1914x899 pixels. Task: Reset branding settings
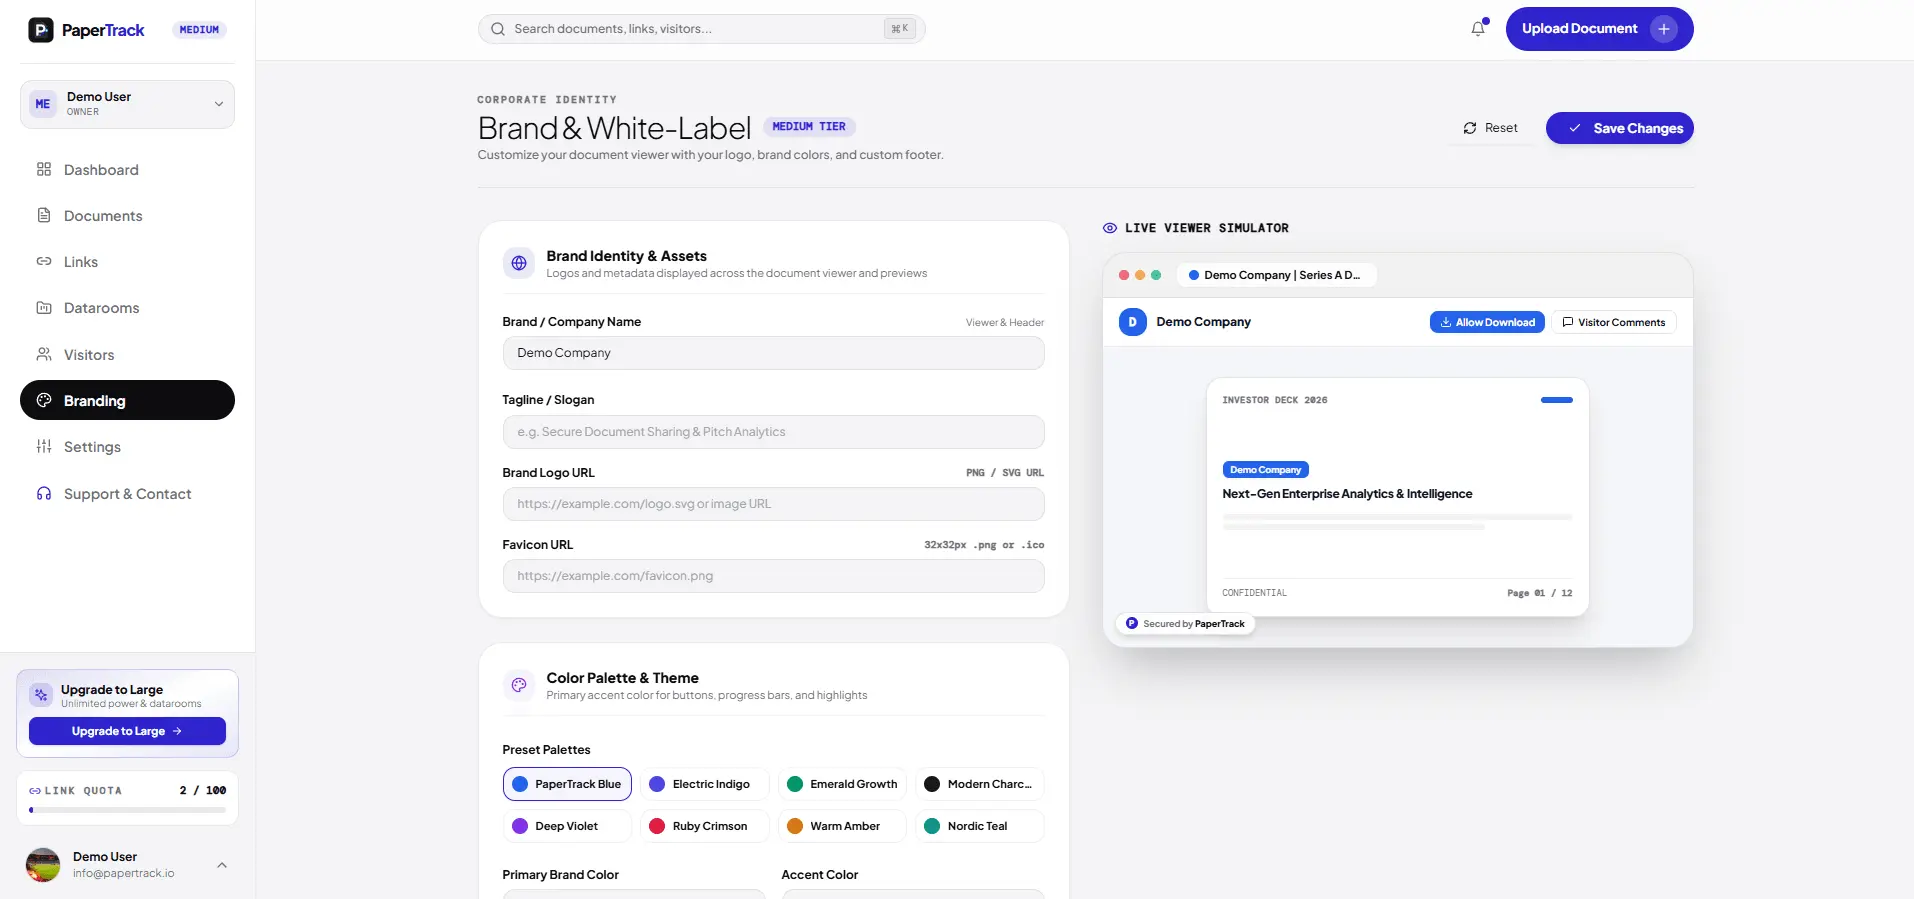pyautogui.click(x=1490, y=128)
